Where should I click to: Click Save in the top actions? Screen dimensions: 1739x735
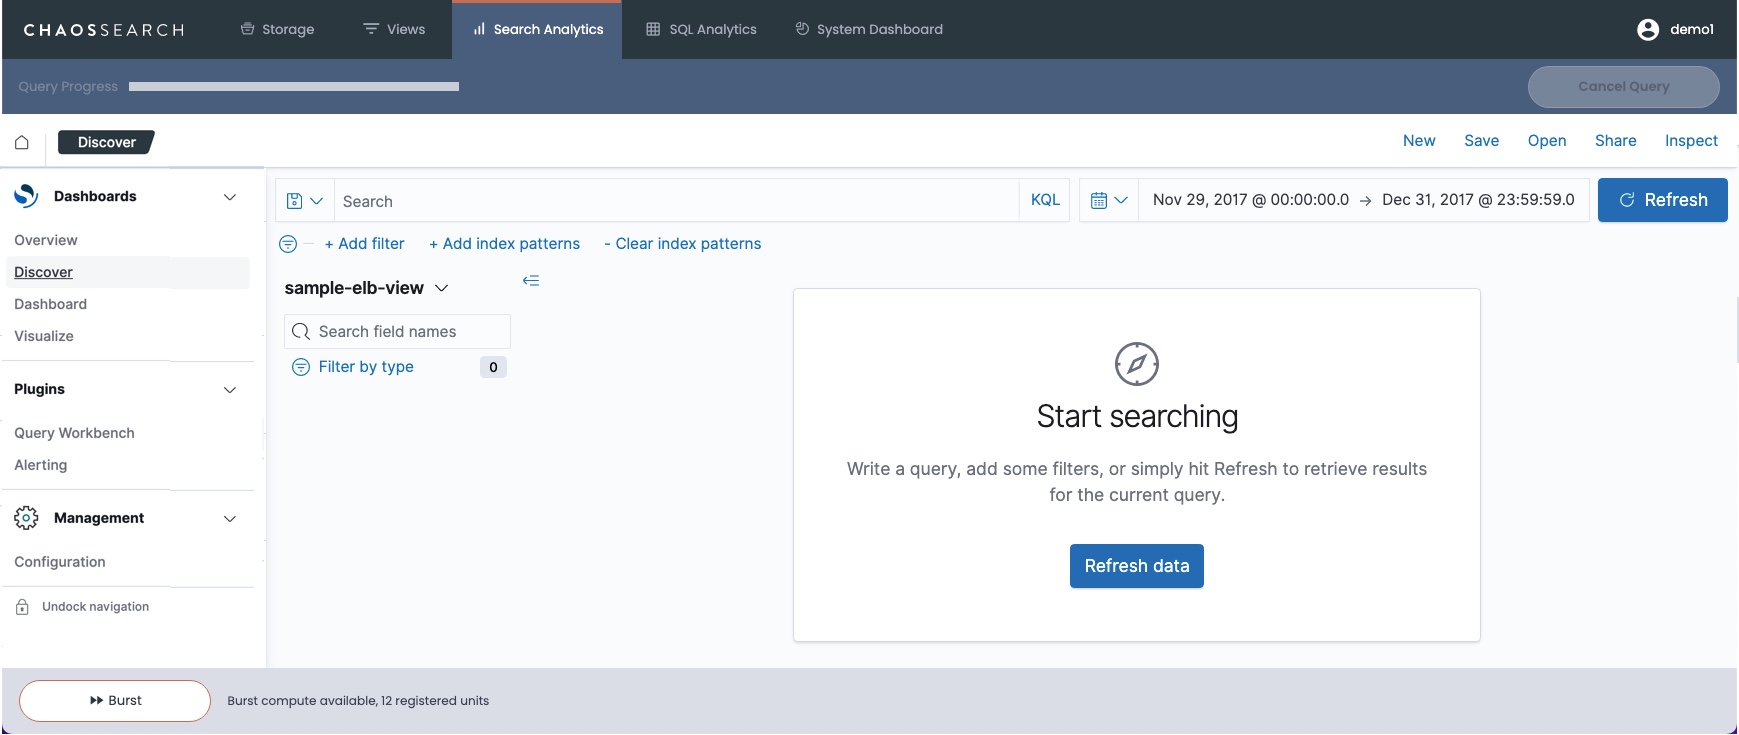[1481, 141]
